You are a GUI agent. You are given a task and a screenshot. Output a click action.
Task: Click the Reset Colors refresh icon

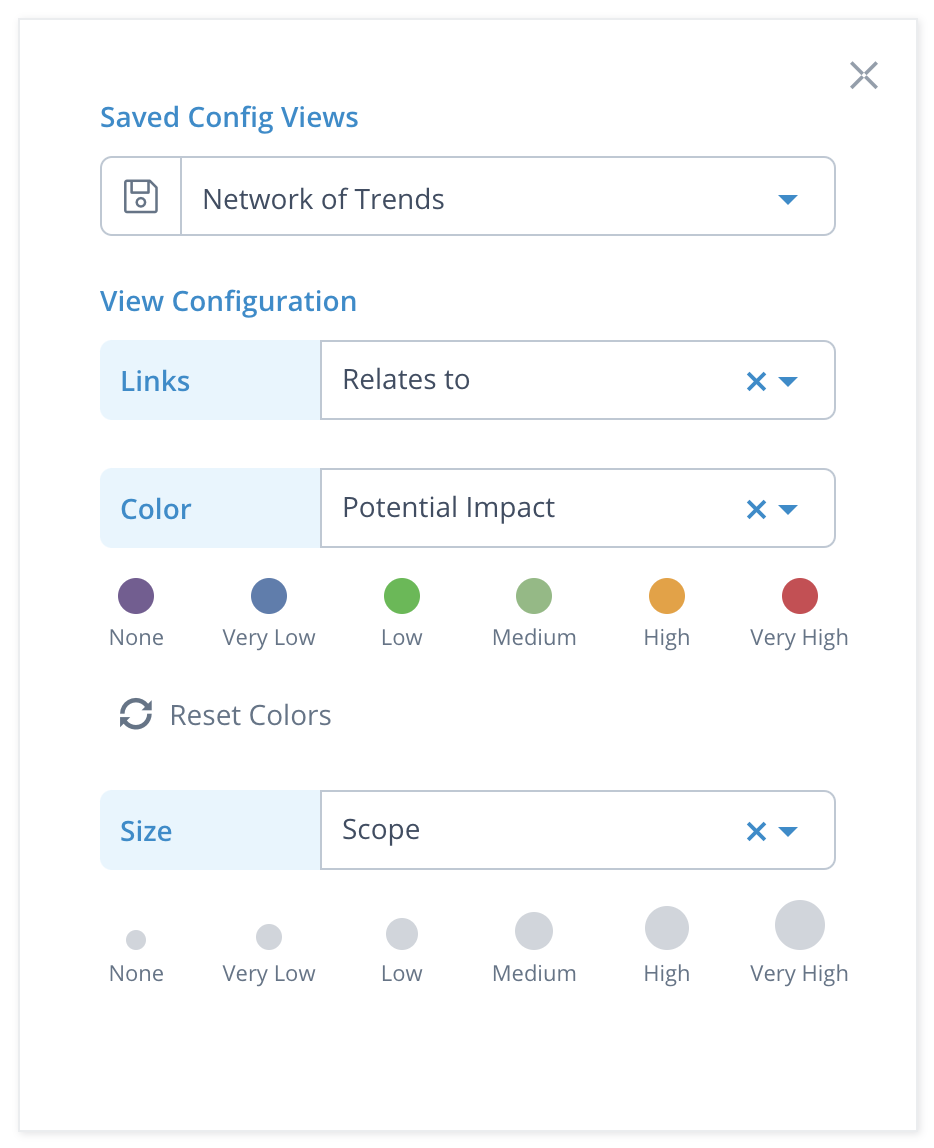click(x=136, y=715)
